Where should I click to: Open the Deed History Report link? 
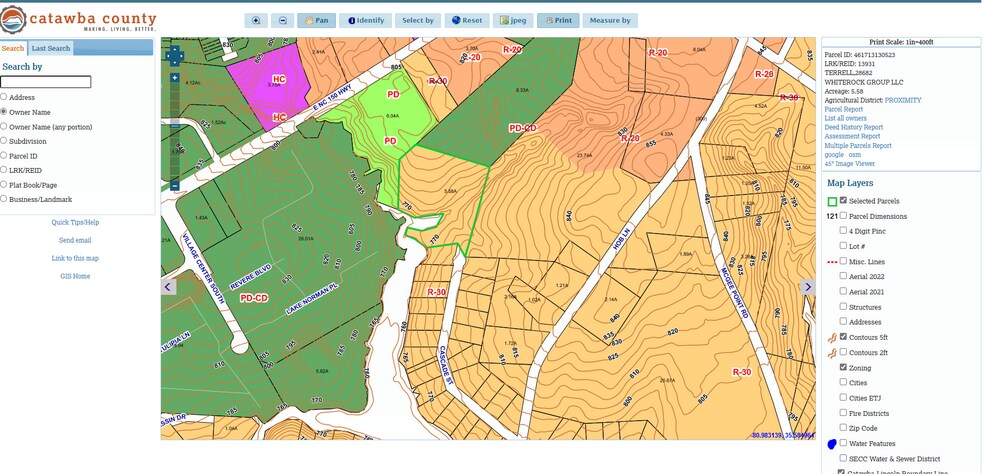(853, 127)
